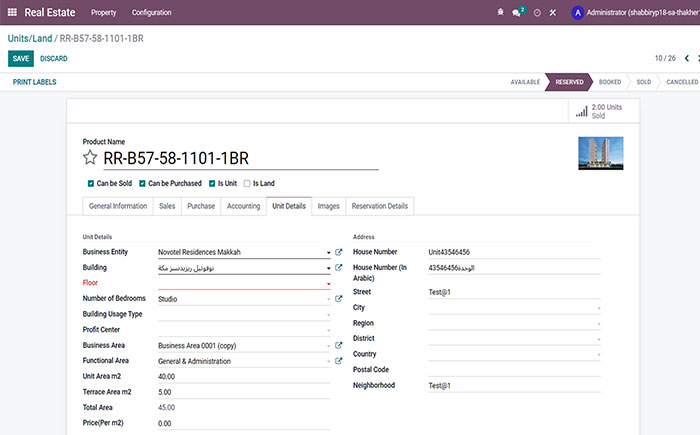This screenshot has height=435, width=700.
Task: Open the conversations chat icon
Action: pos(517,13)
